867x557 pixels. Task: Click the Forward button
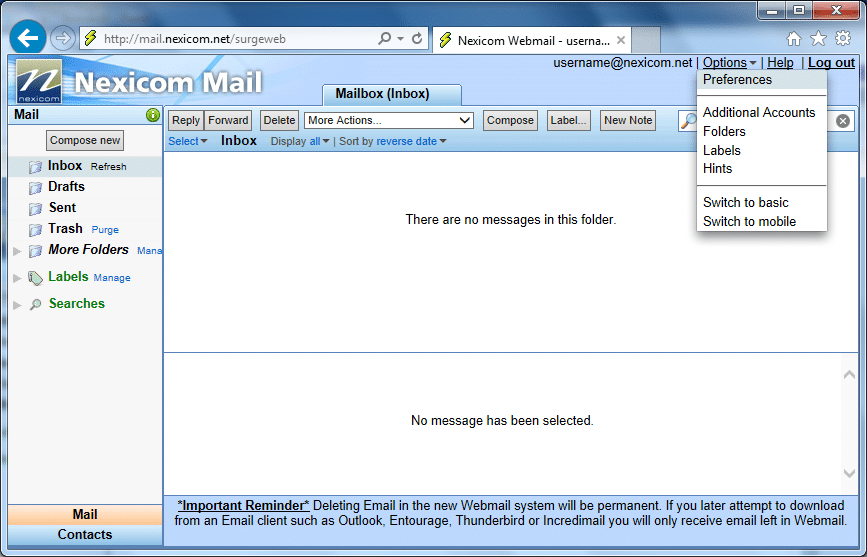click(228, 120)
